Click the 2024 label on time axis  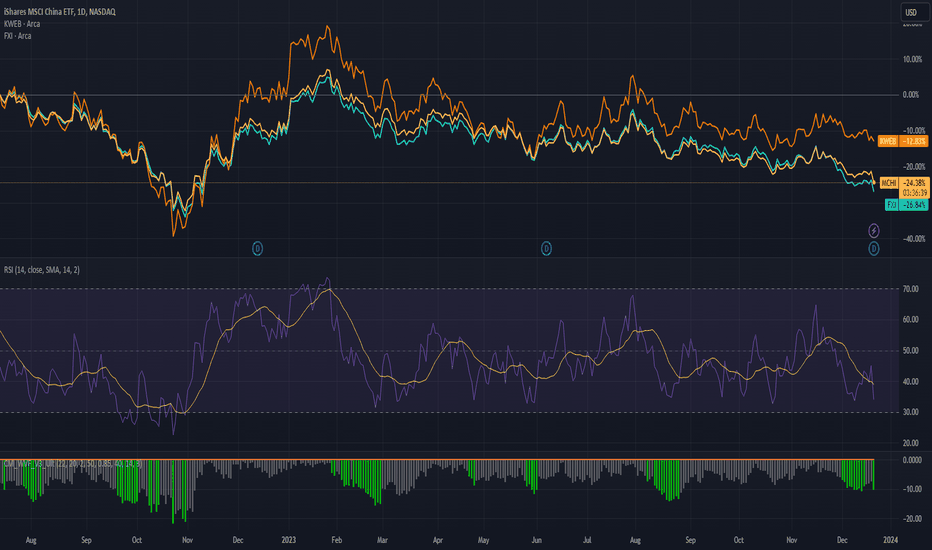click(890, 540)
